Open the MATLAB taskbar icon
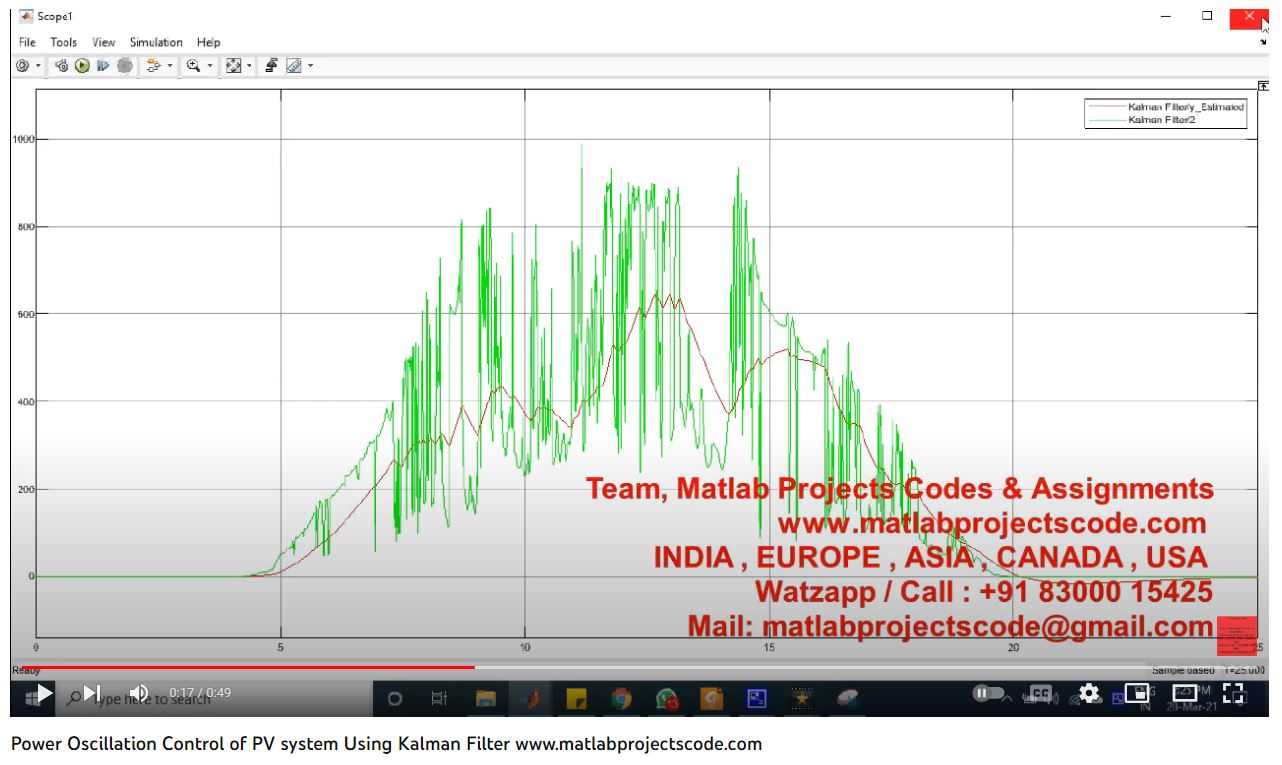The image size is (1282, 765). [531, 699]
